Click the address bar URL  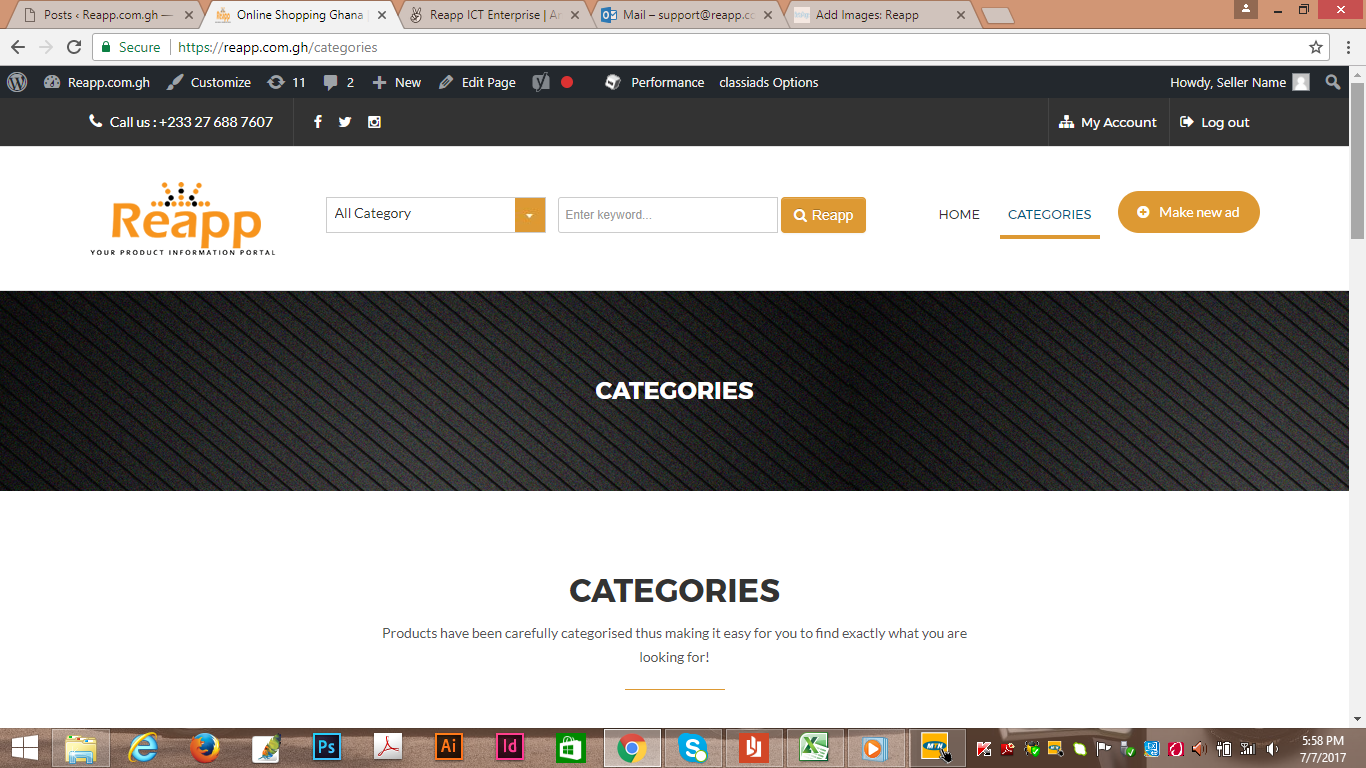(x=278, y=47)
